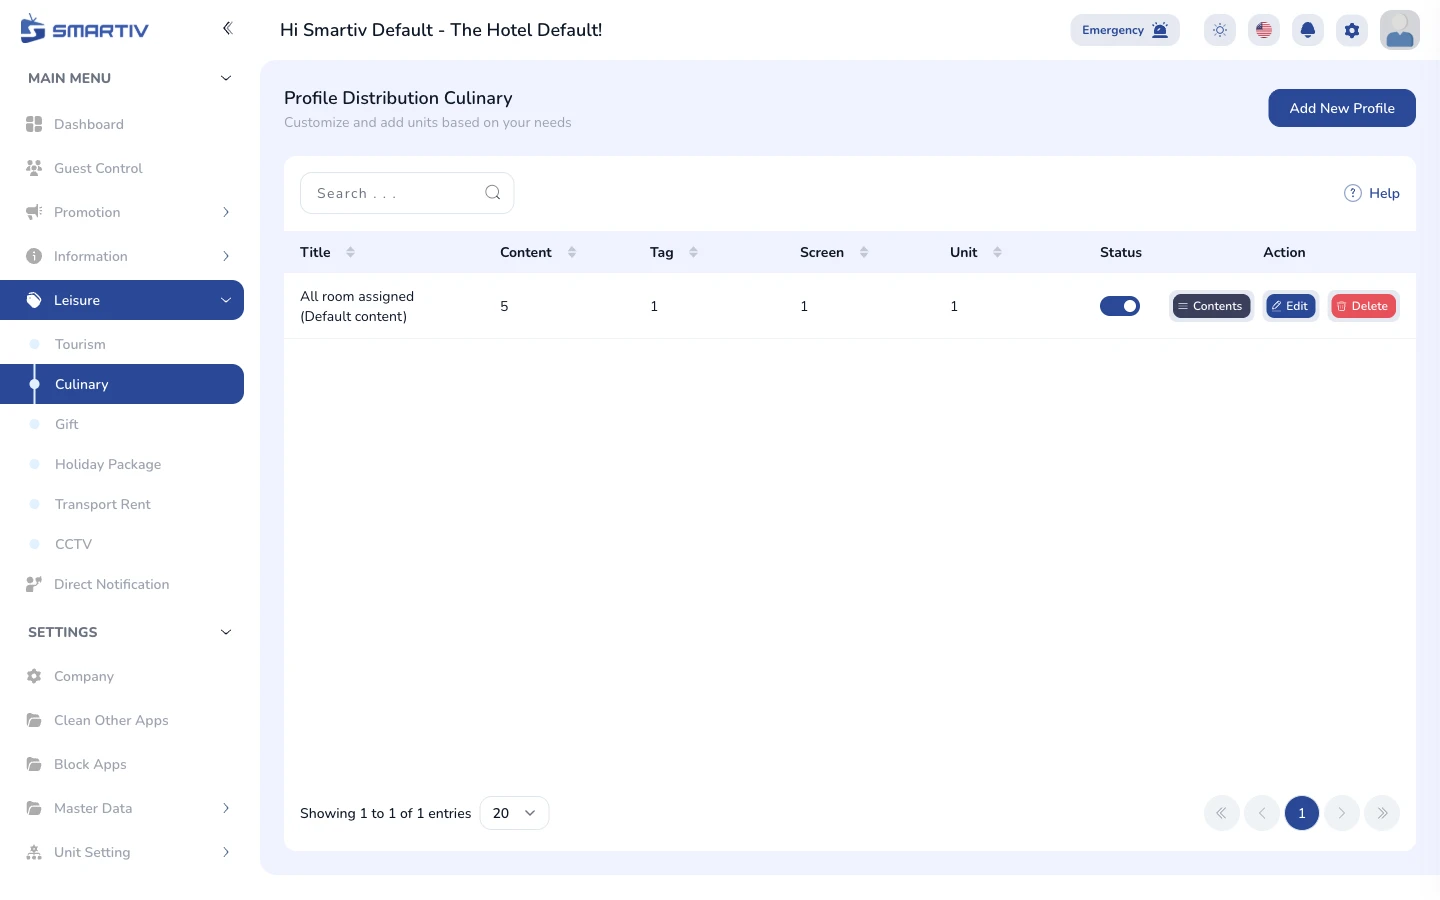Select page 1 in pagination
Image resolution: width=1440 pixels, height=900 pixels.
pos(1302,813)
